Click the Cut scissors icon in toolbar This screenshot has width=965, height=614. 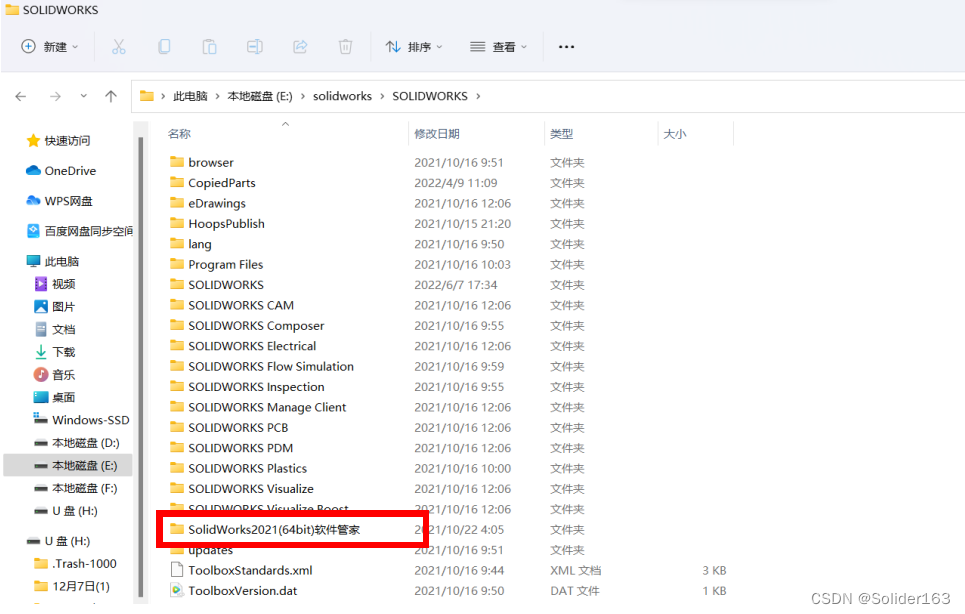118,46
